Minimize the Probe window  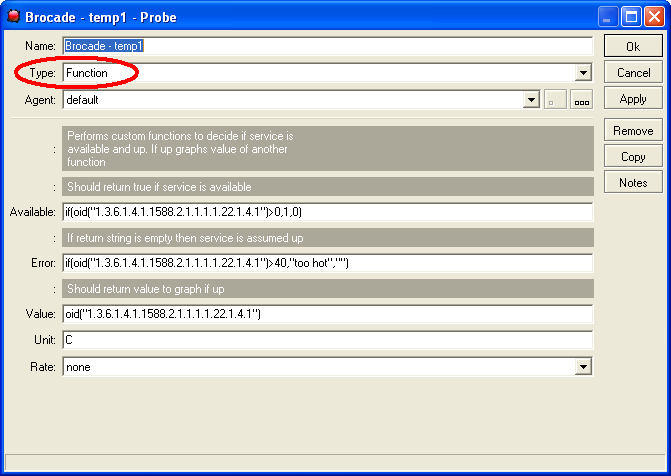point(607,17)
